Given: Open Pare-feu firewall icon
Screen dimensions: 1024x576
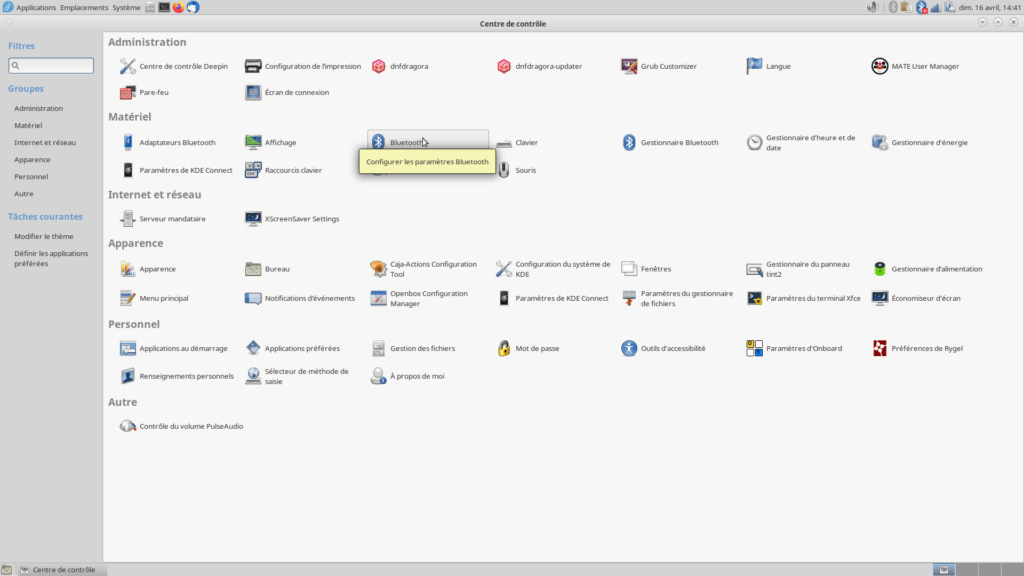Looking at the screenshot, I should point(127,92).
